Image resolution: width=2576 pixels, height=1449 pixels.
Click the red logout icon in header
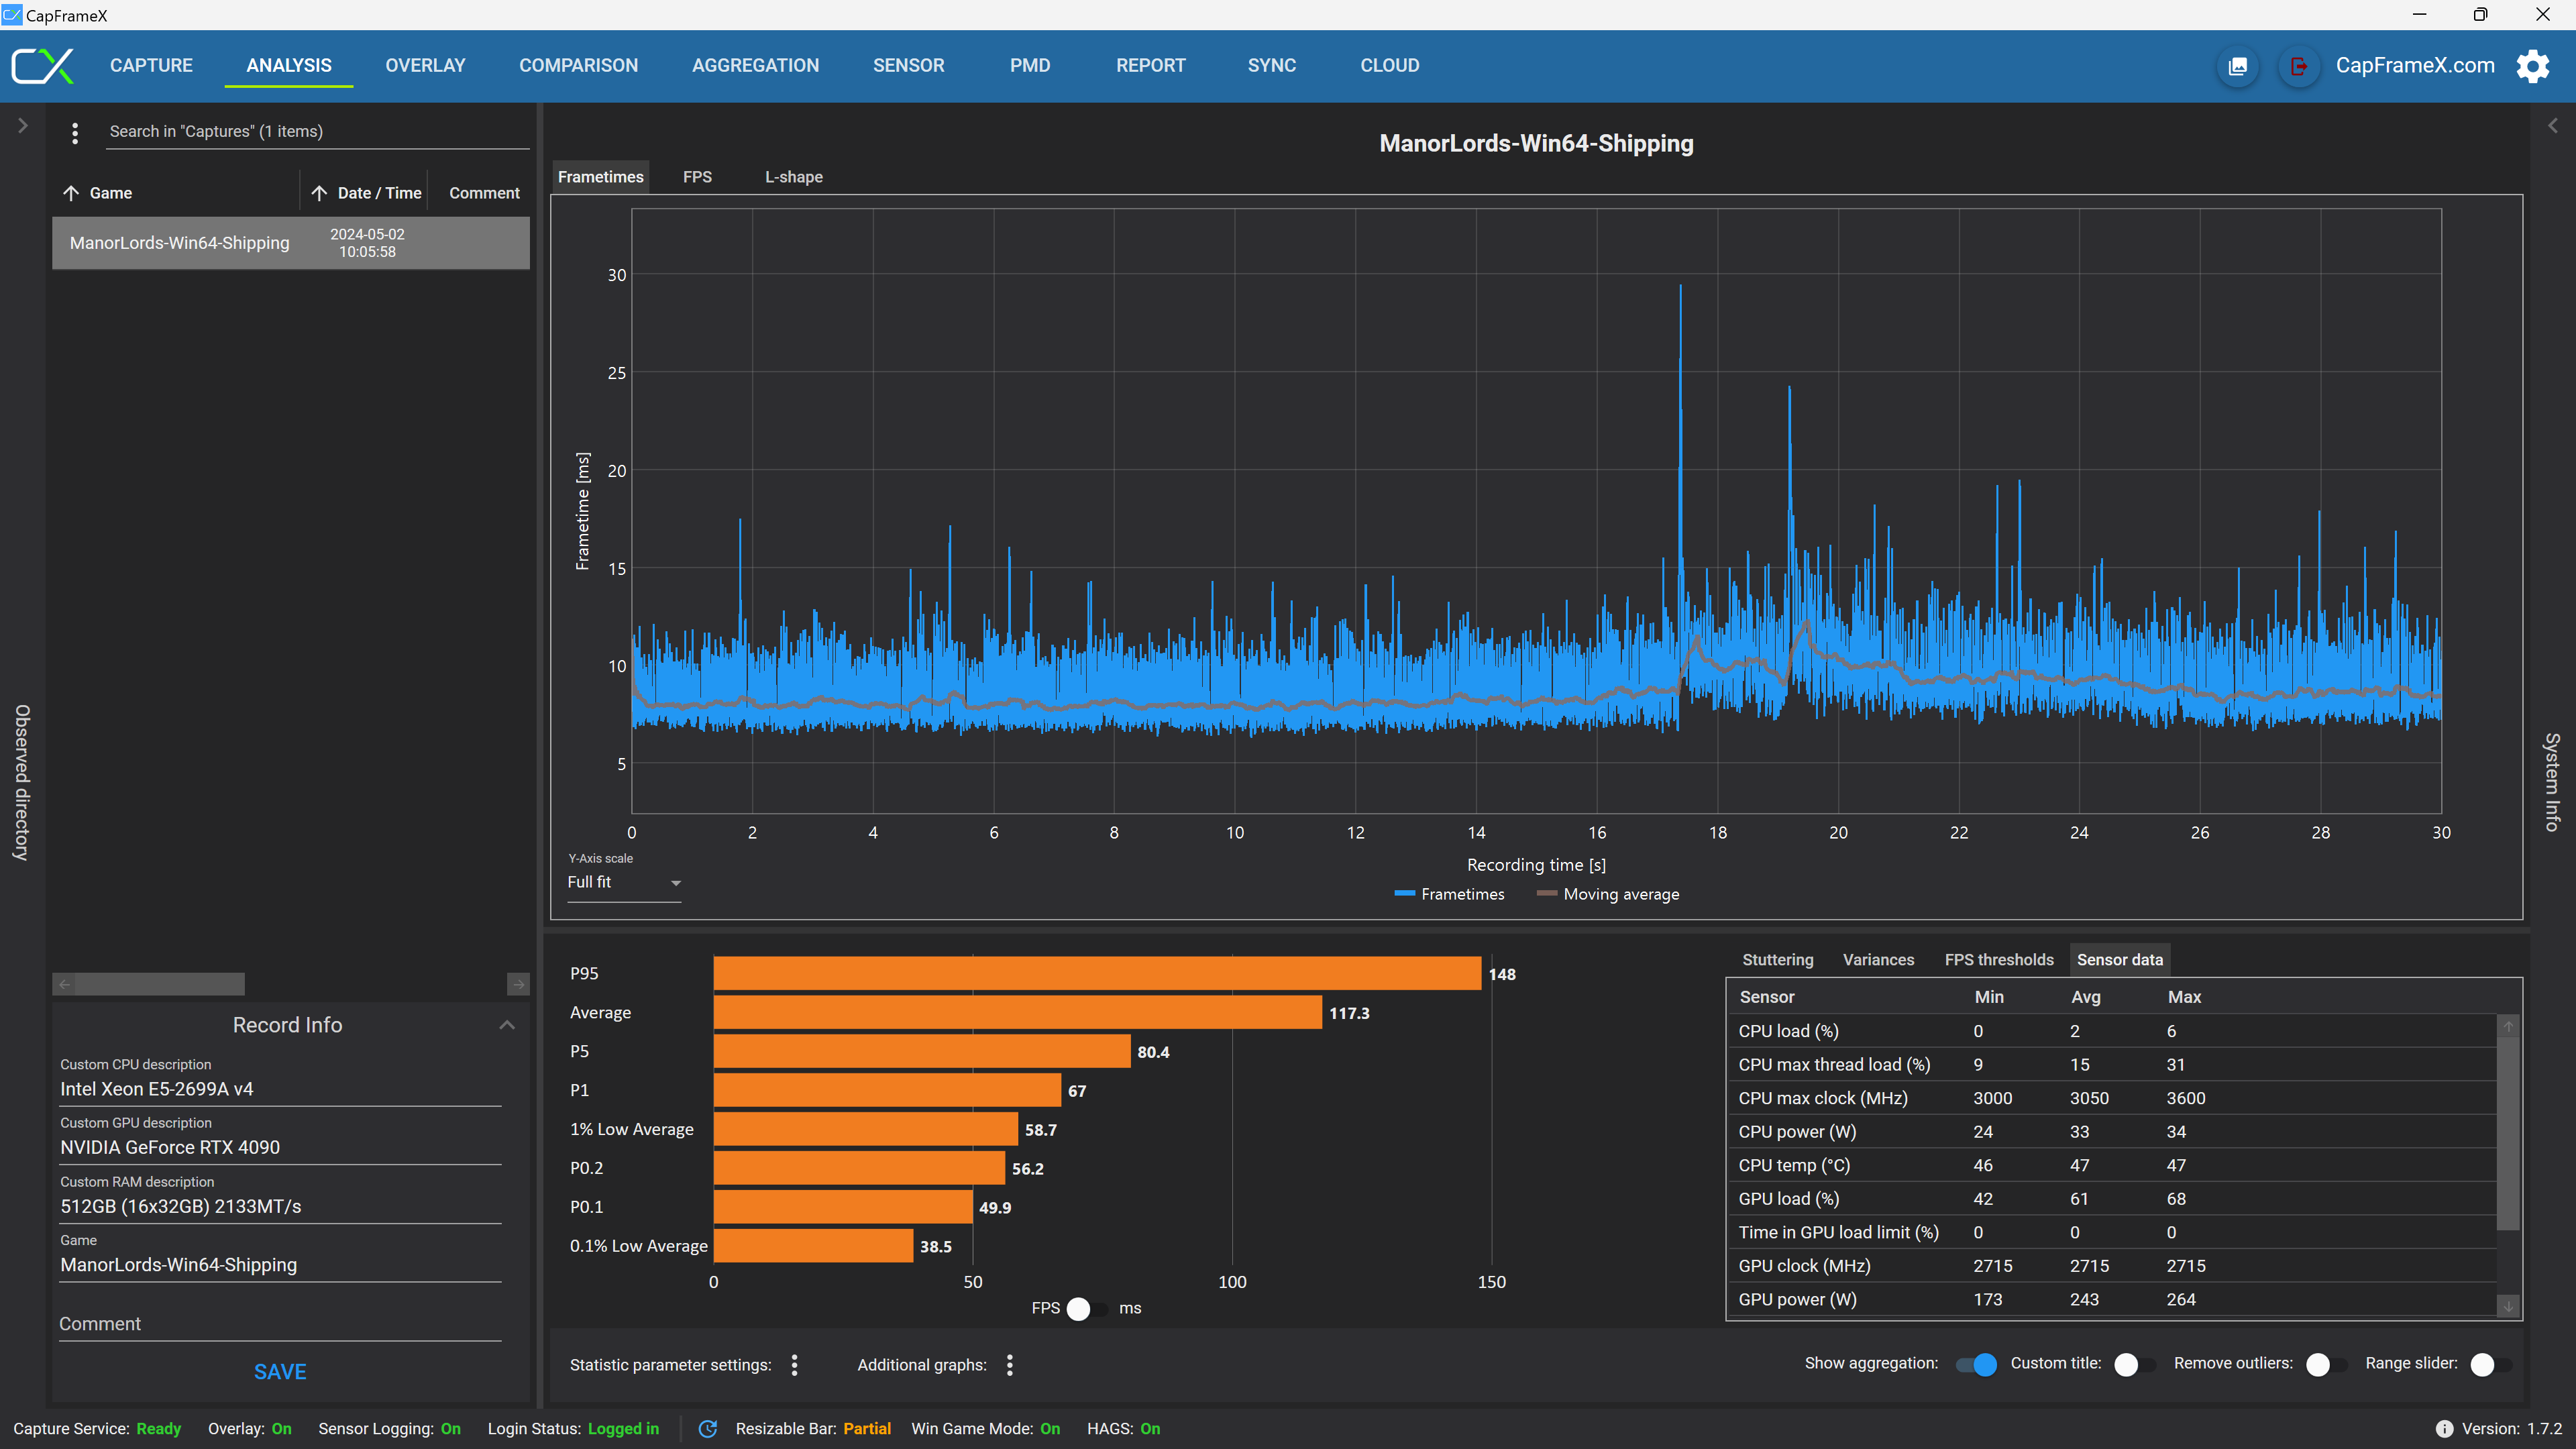pos(2299,66)
